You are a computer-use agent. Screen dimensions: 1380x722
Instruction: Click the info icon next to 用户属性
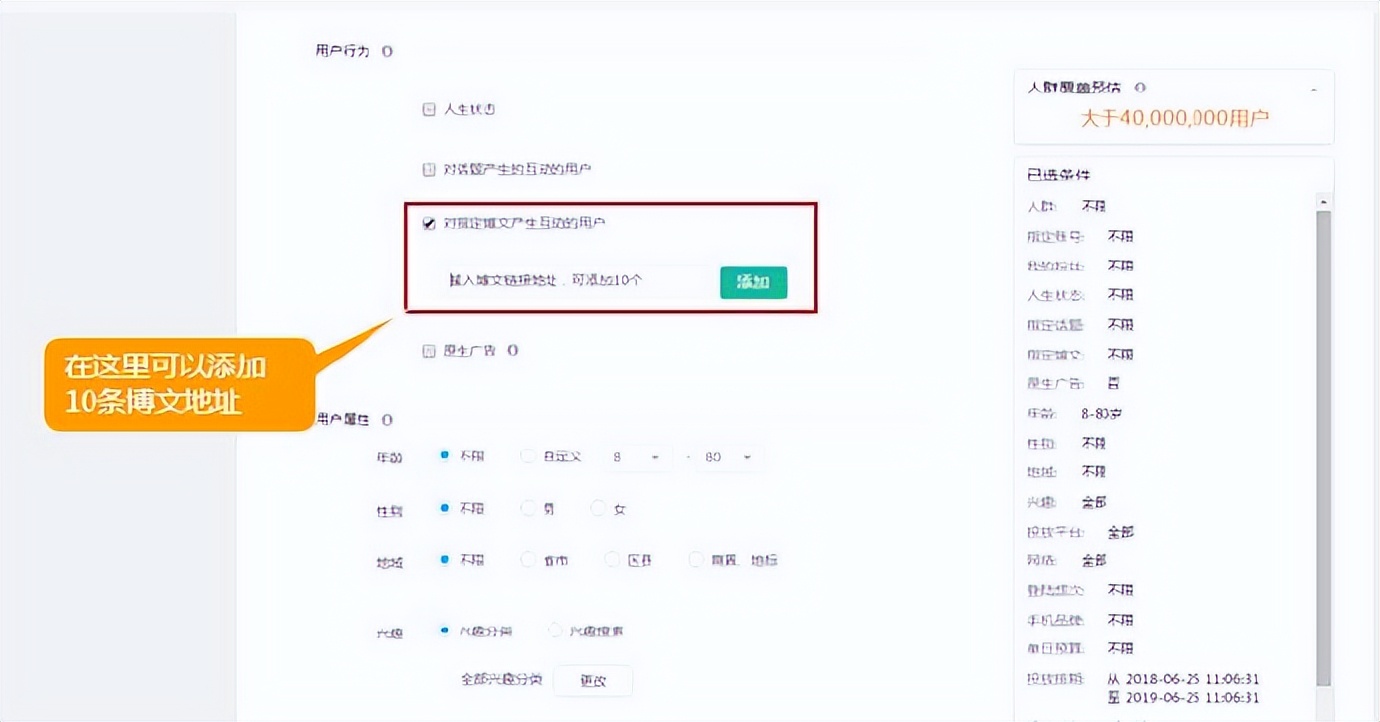pos(387,420)
